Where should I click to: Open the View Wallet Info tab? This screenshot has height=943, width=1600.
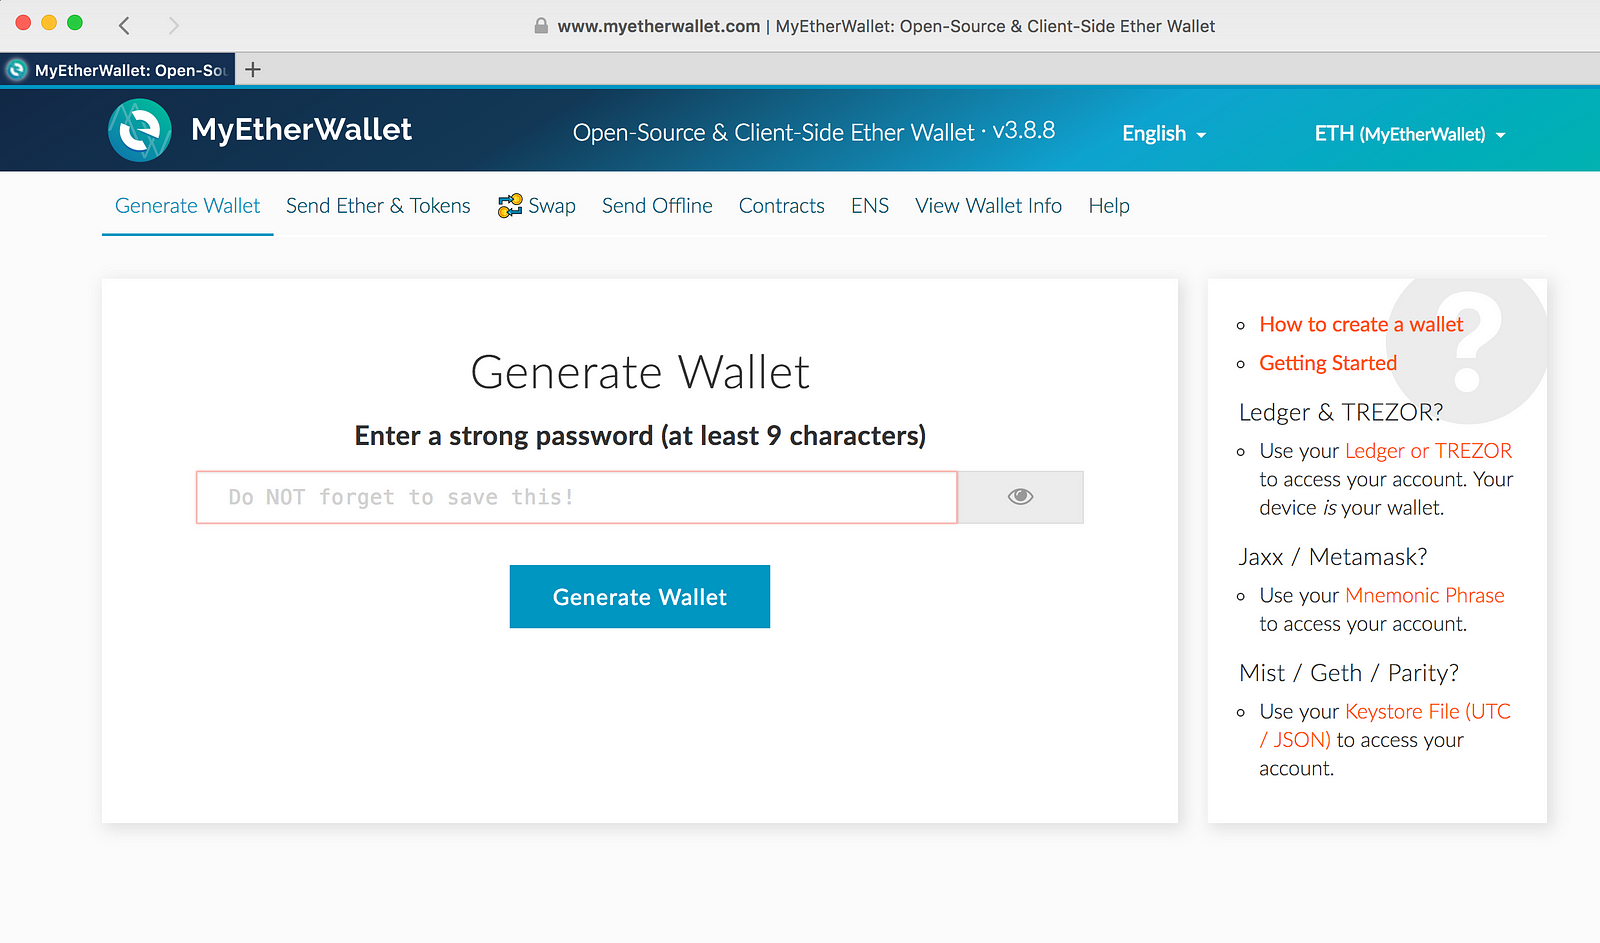tap(988, 206)
